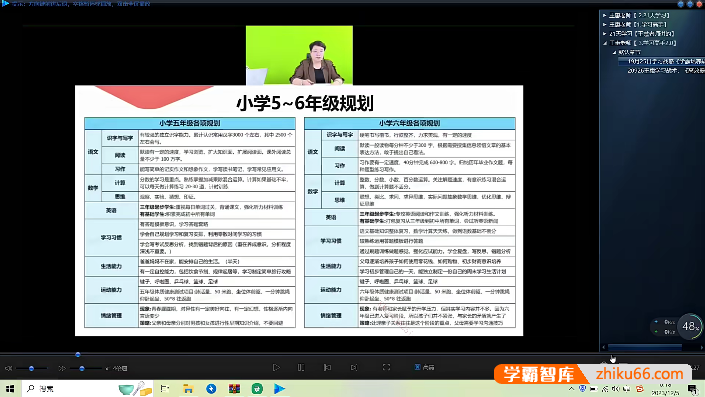
Task: Open Task View on the taskbar
Action: pyautogui.click(x=165, y=388)
